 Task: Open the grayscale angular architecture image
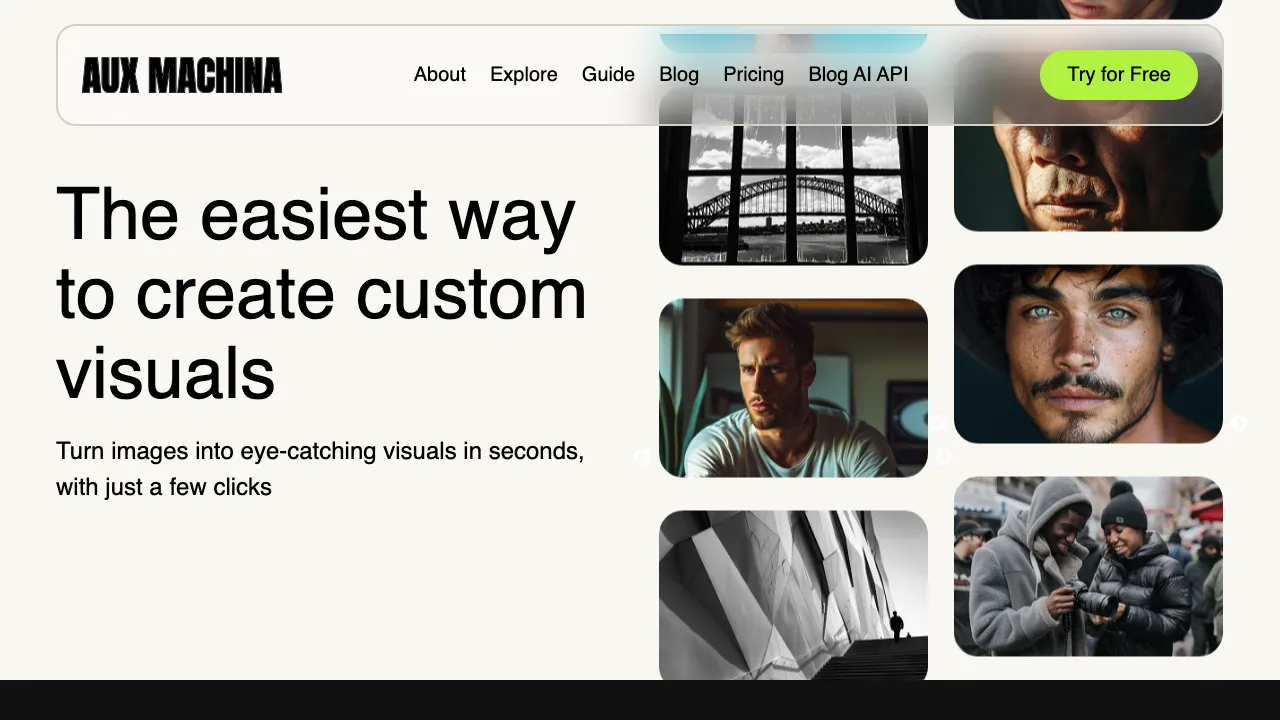(793, 595)
